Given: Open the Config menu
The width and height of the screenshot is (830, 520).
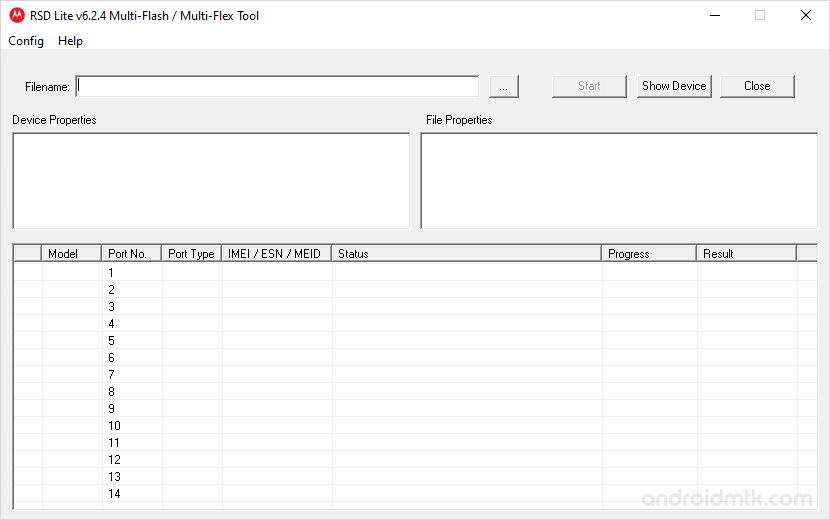Looking at the screenshot, I should point(26,41).
